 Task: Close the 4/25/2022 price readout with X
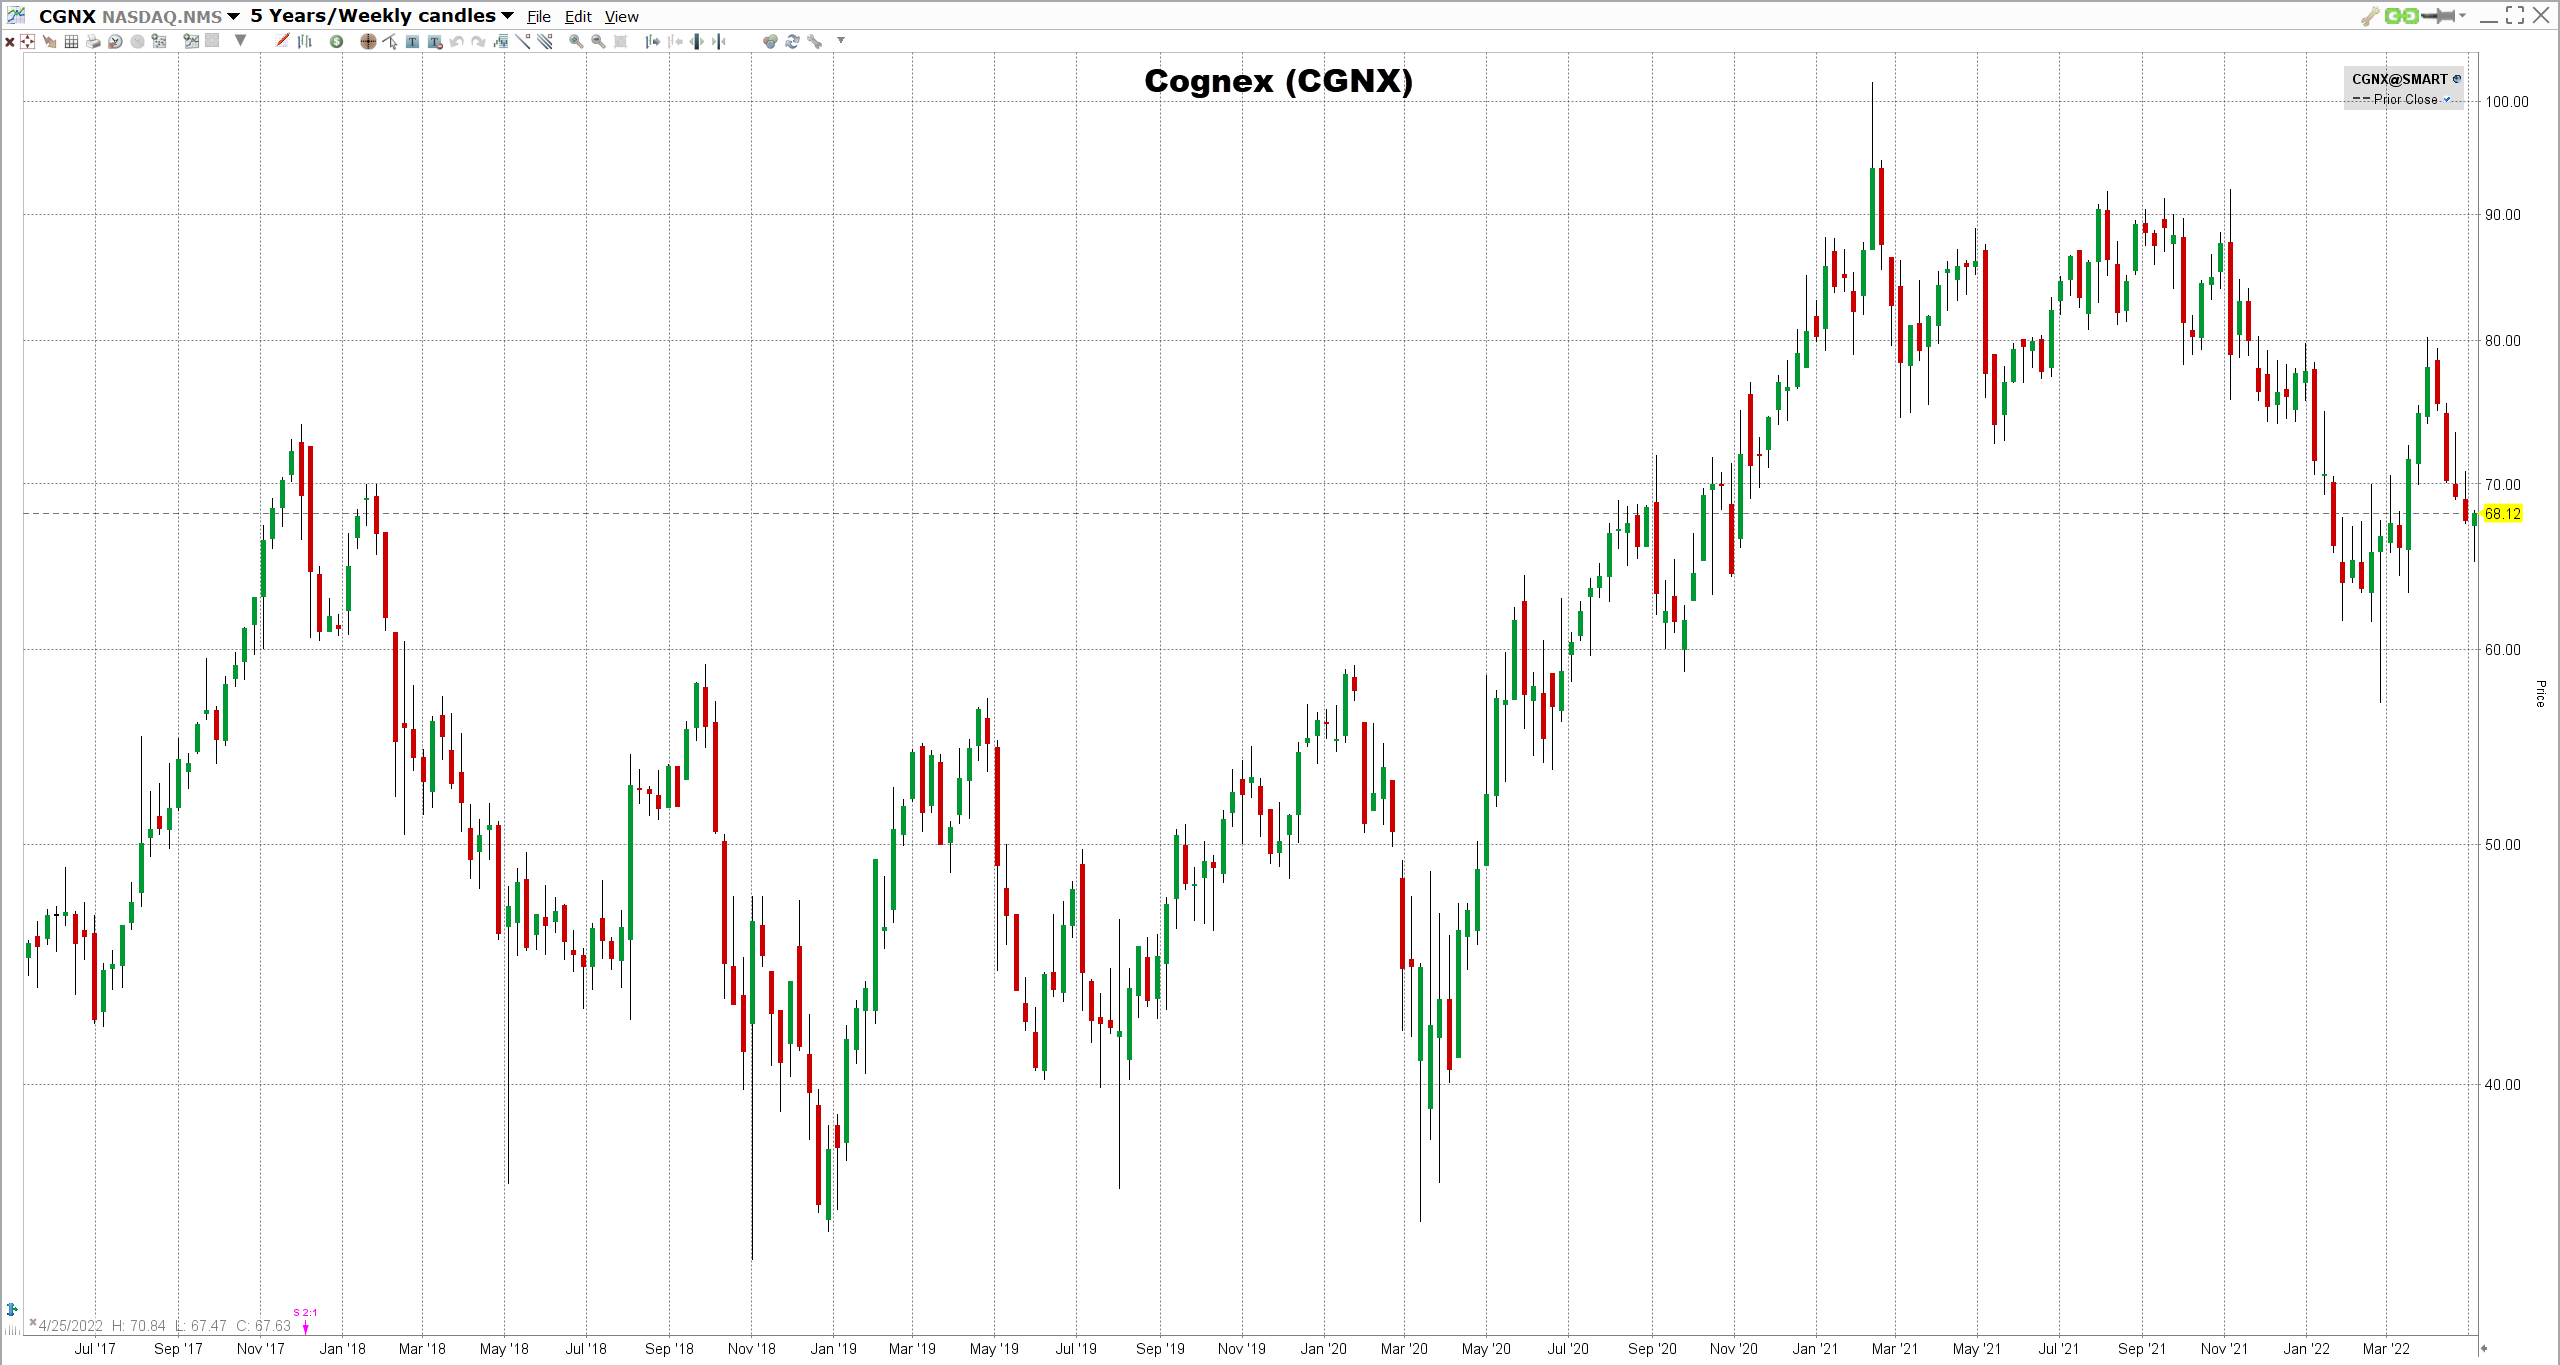tap(33, 1323)
